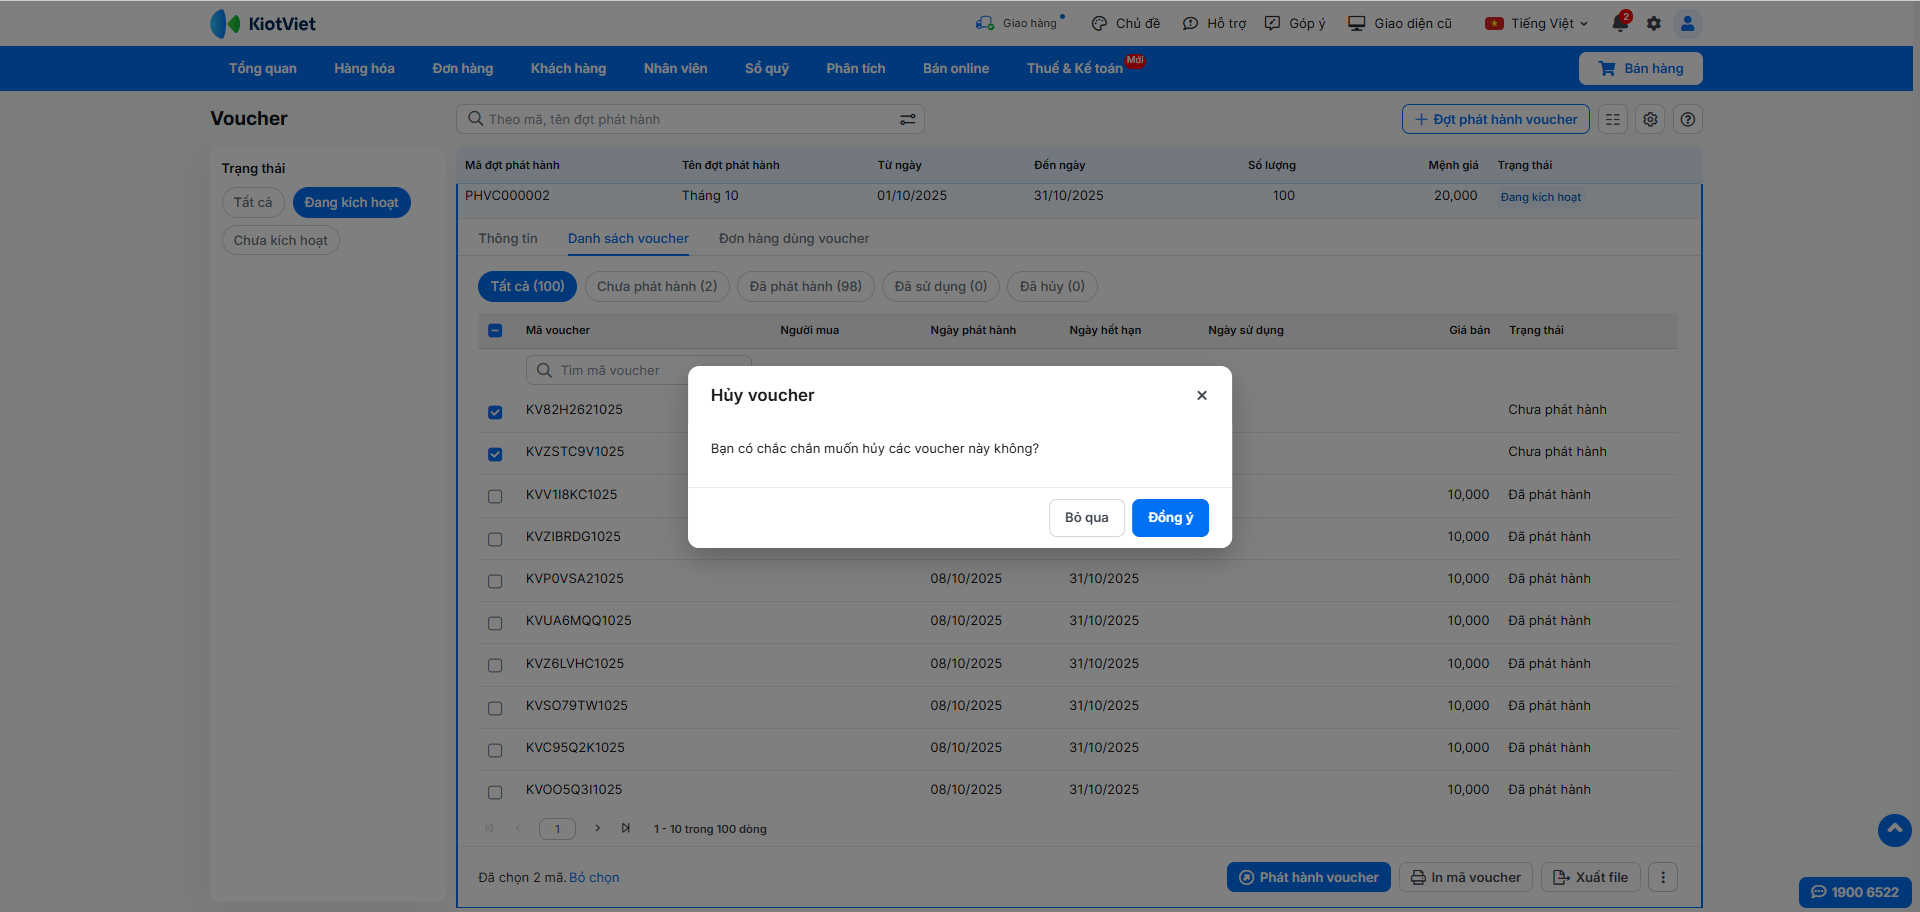The width and height of the screenshot is (1920, 912).
Task: Open the Đơn hàng menu
Action: [463, 68]
